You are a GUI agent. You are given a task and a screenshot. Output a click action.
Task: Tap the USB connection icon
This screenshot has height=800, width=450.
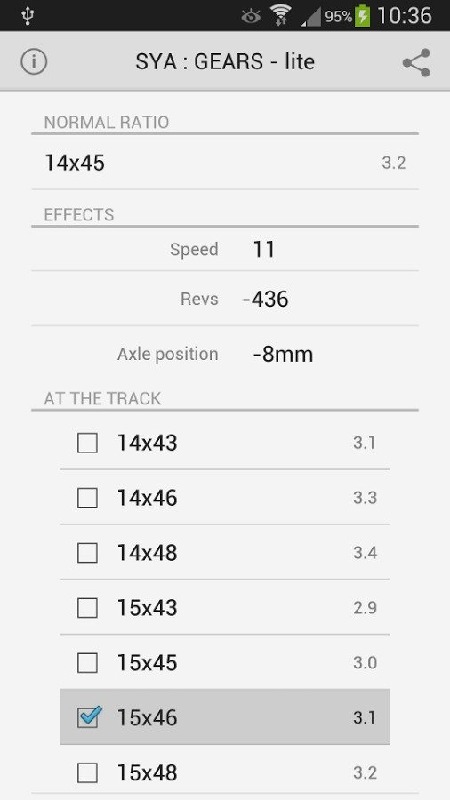click(27, 16)
